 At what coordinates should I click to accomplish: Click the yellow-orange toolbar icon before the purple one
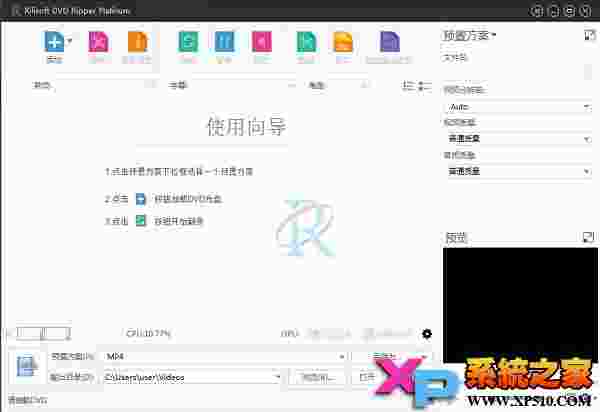pyautogui.click(x=343, y=41)
